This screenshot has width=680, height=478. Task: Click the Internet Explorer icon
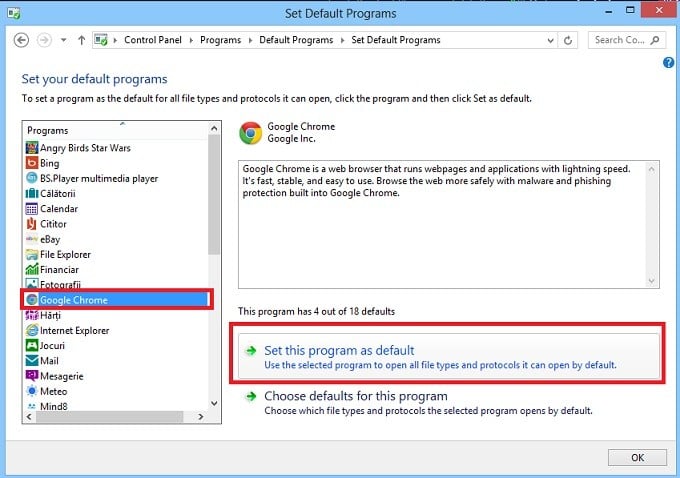32,331
